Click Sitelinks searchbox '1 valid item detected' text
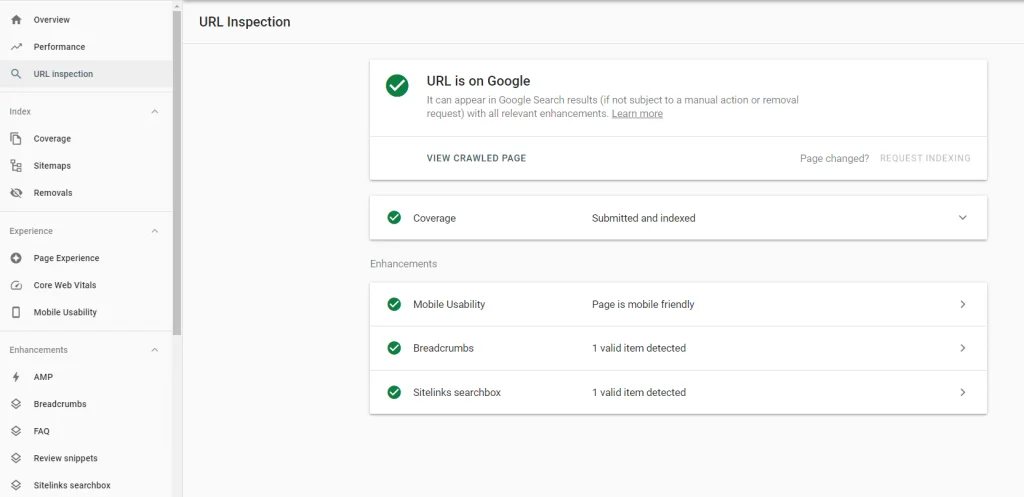Viewport: 1024px width, 497px height. coord(639,393)
